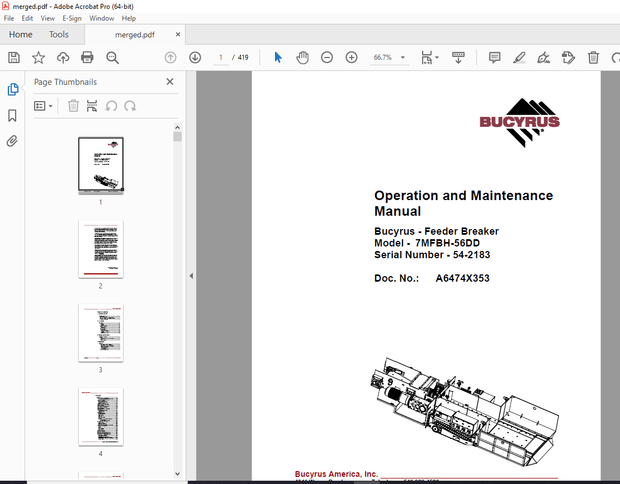Open the View menu
The image size is (620, 484).
coord(48,18)
